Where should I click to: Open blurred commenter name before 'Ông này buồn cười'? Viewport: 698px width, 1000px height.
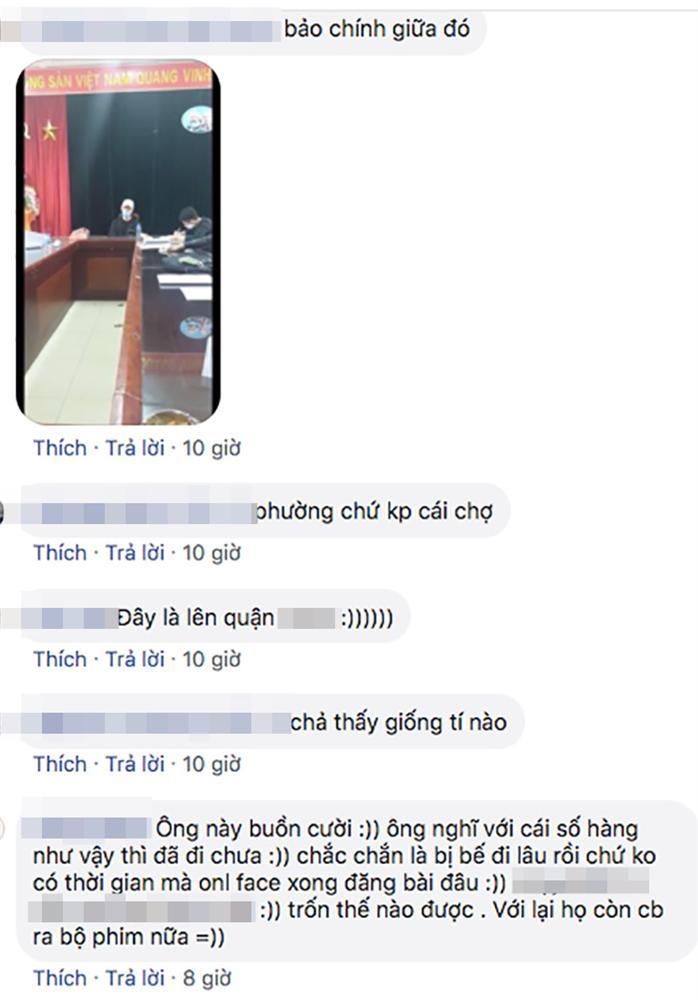[x=87, y=828]
